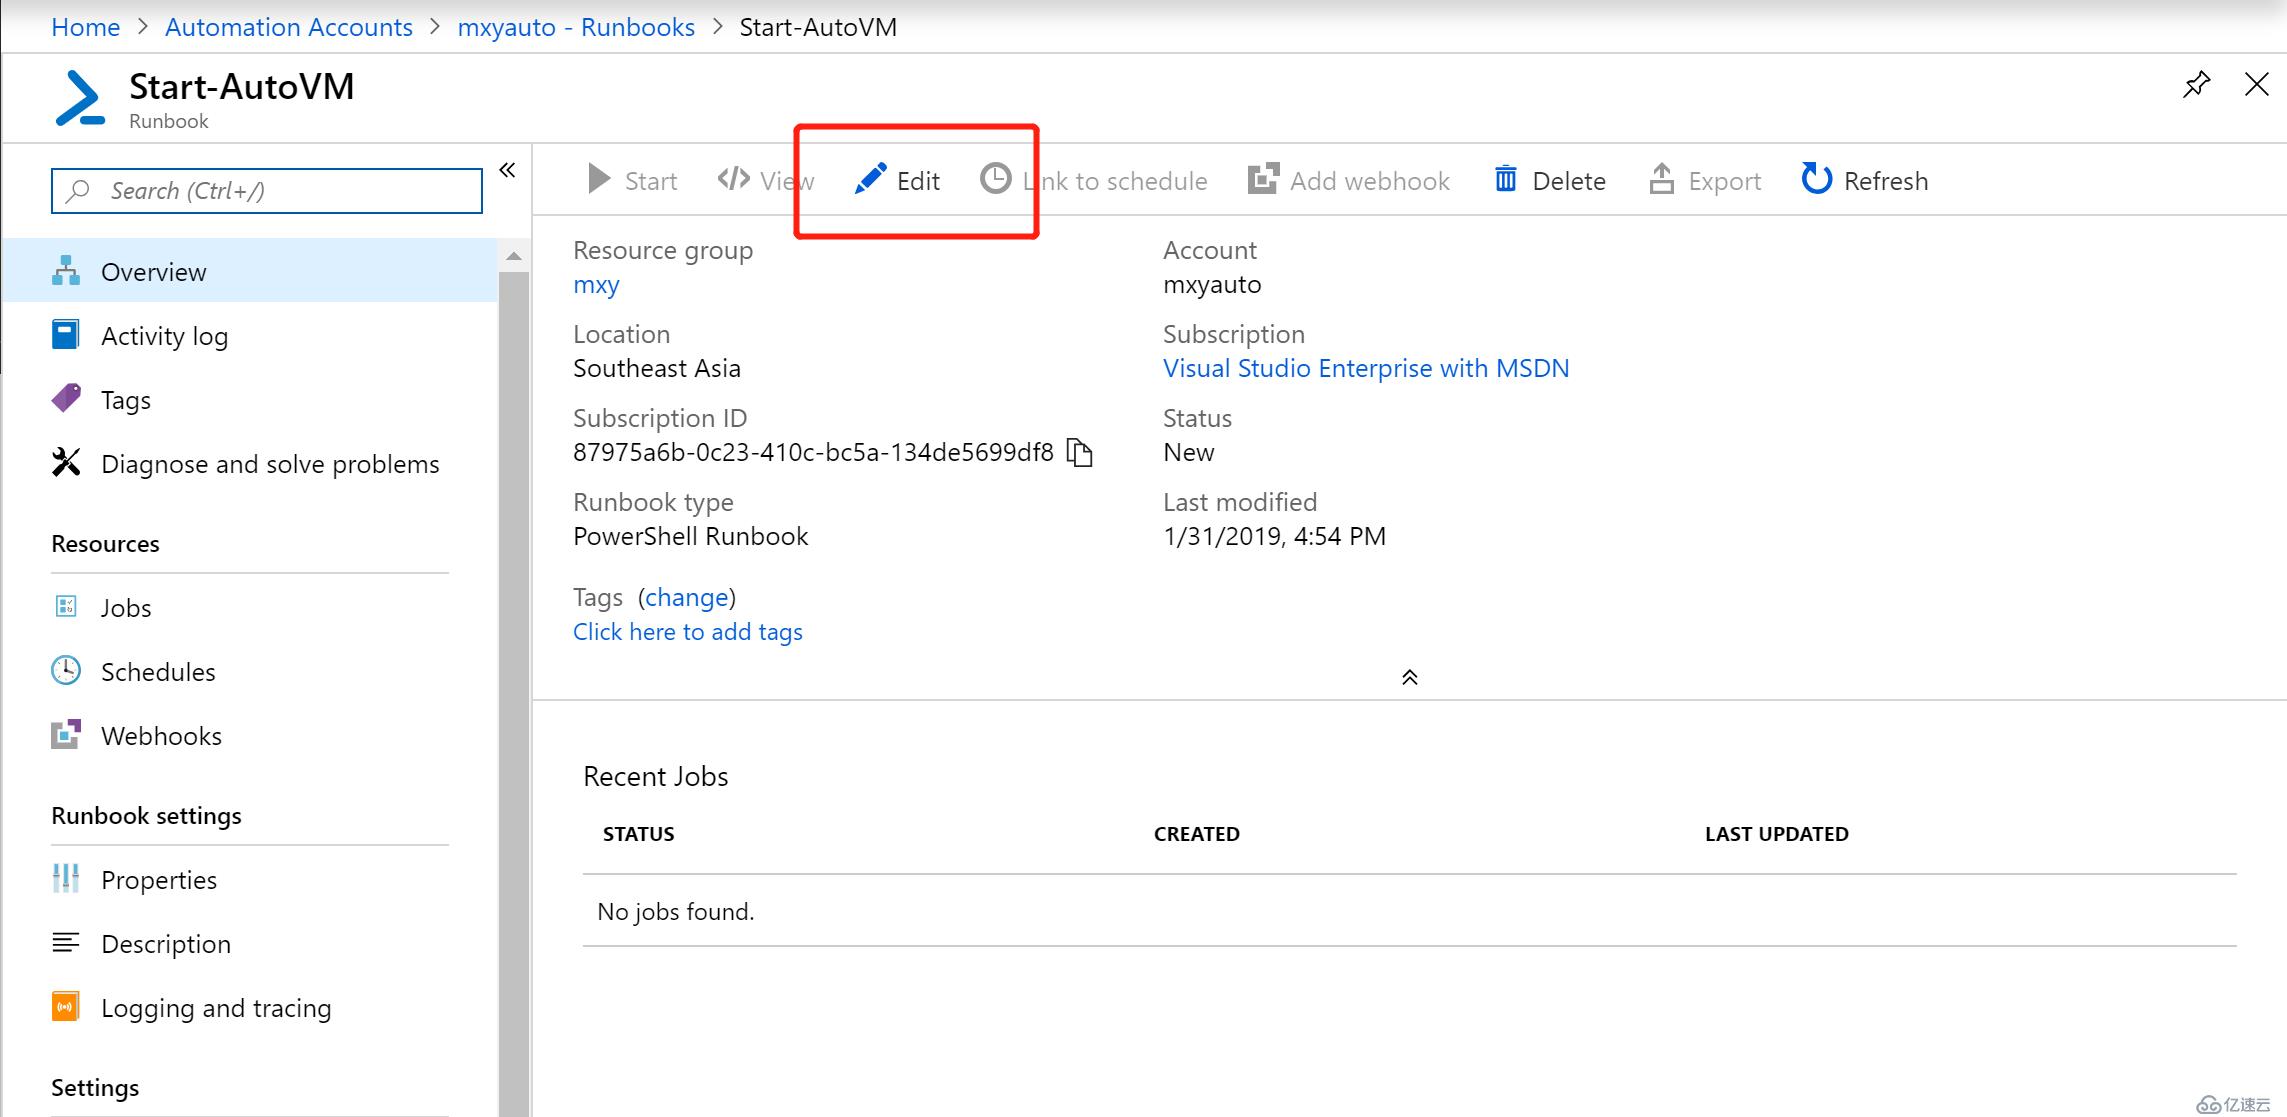Screen dimensions: 2287x1117
Task: Click the Export label
Action: point(1725,181)
